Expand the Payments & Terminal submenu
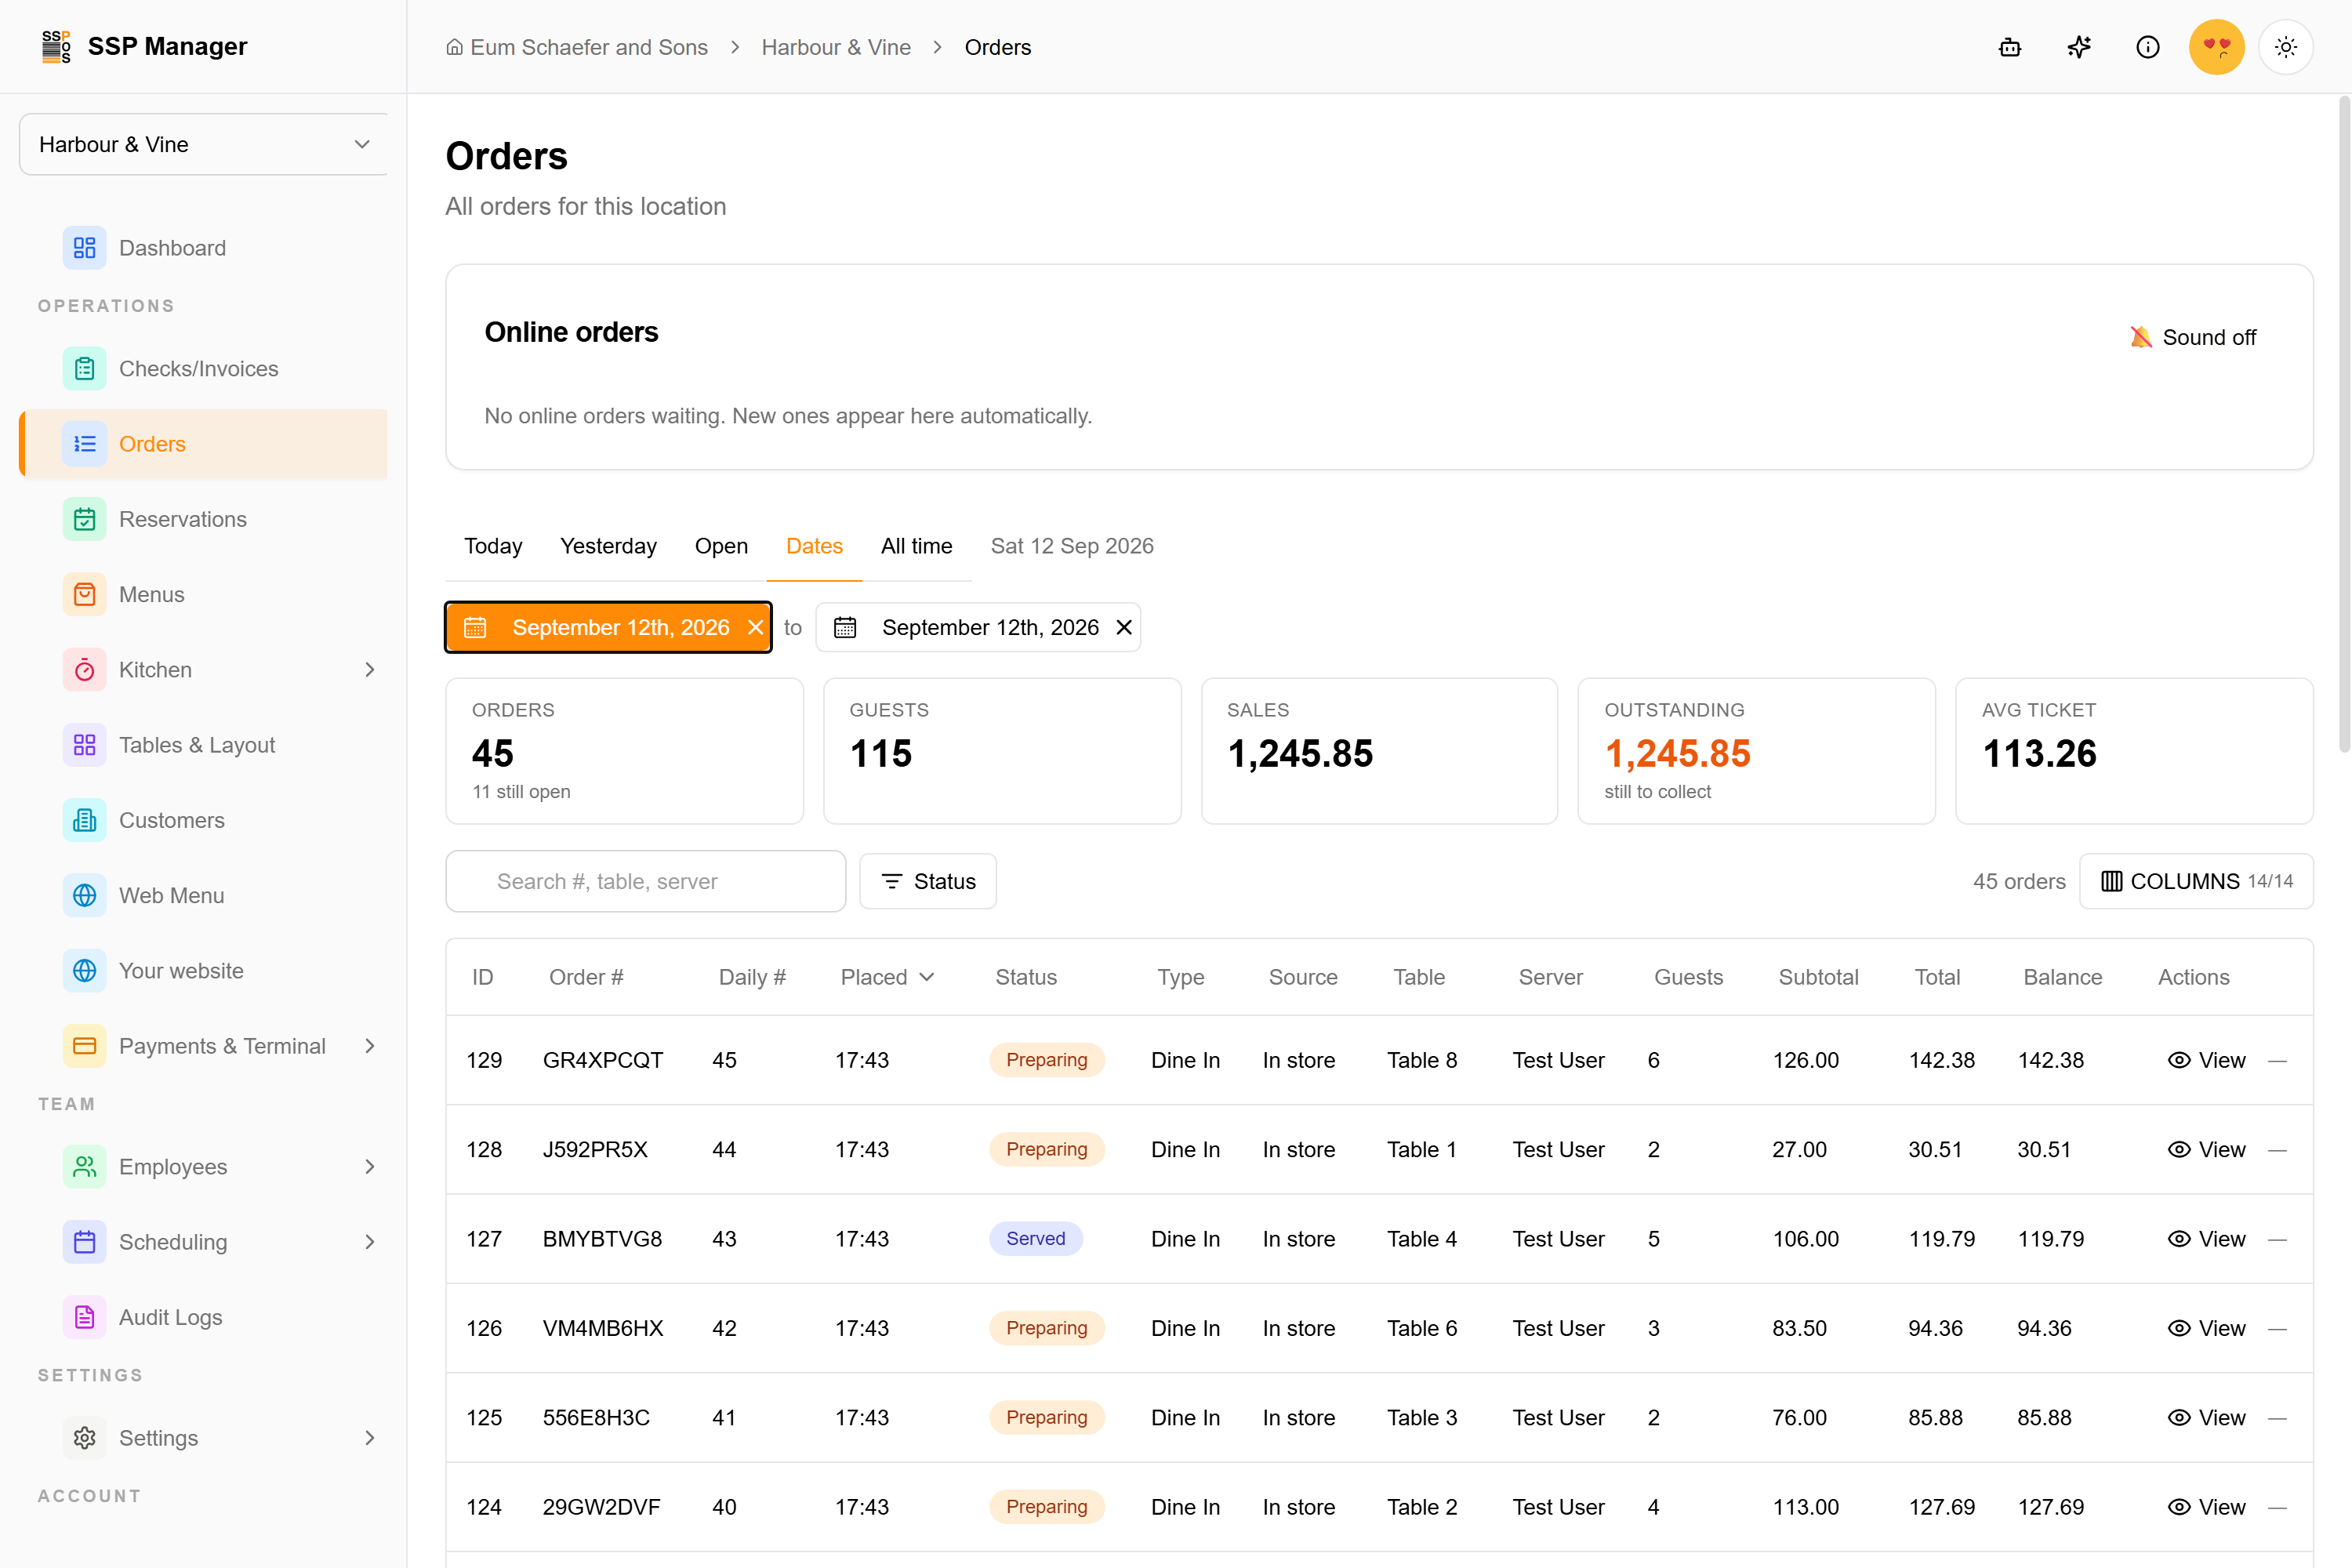 [370, 1046]
